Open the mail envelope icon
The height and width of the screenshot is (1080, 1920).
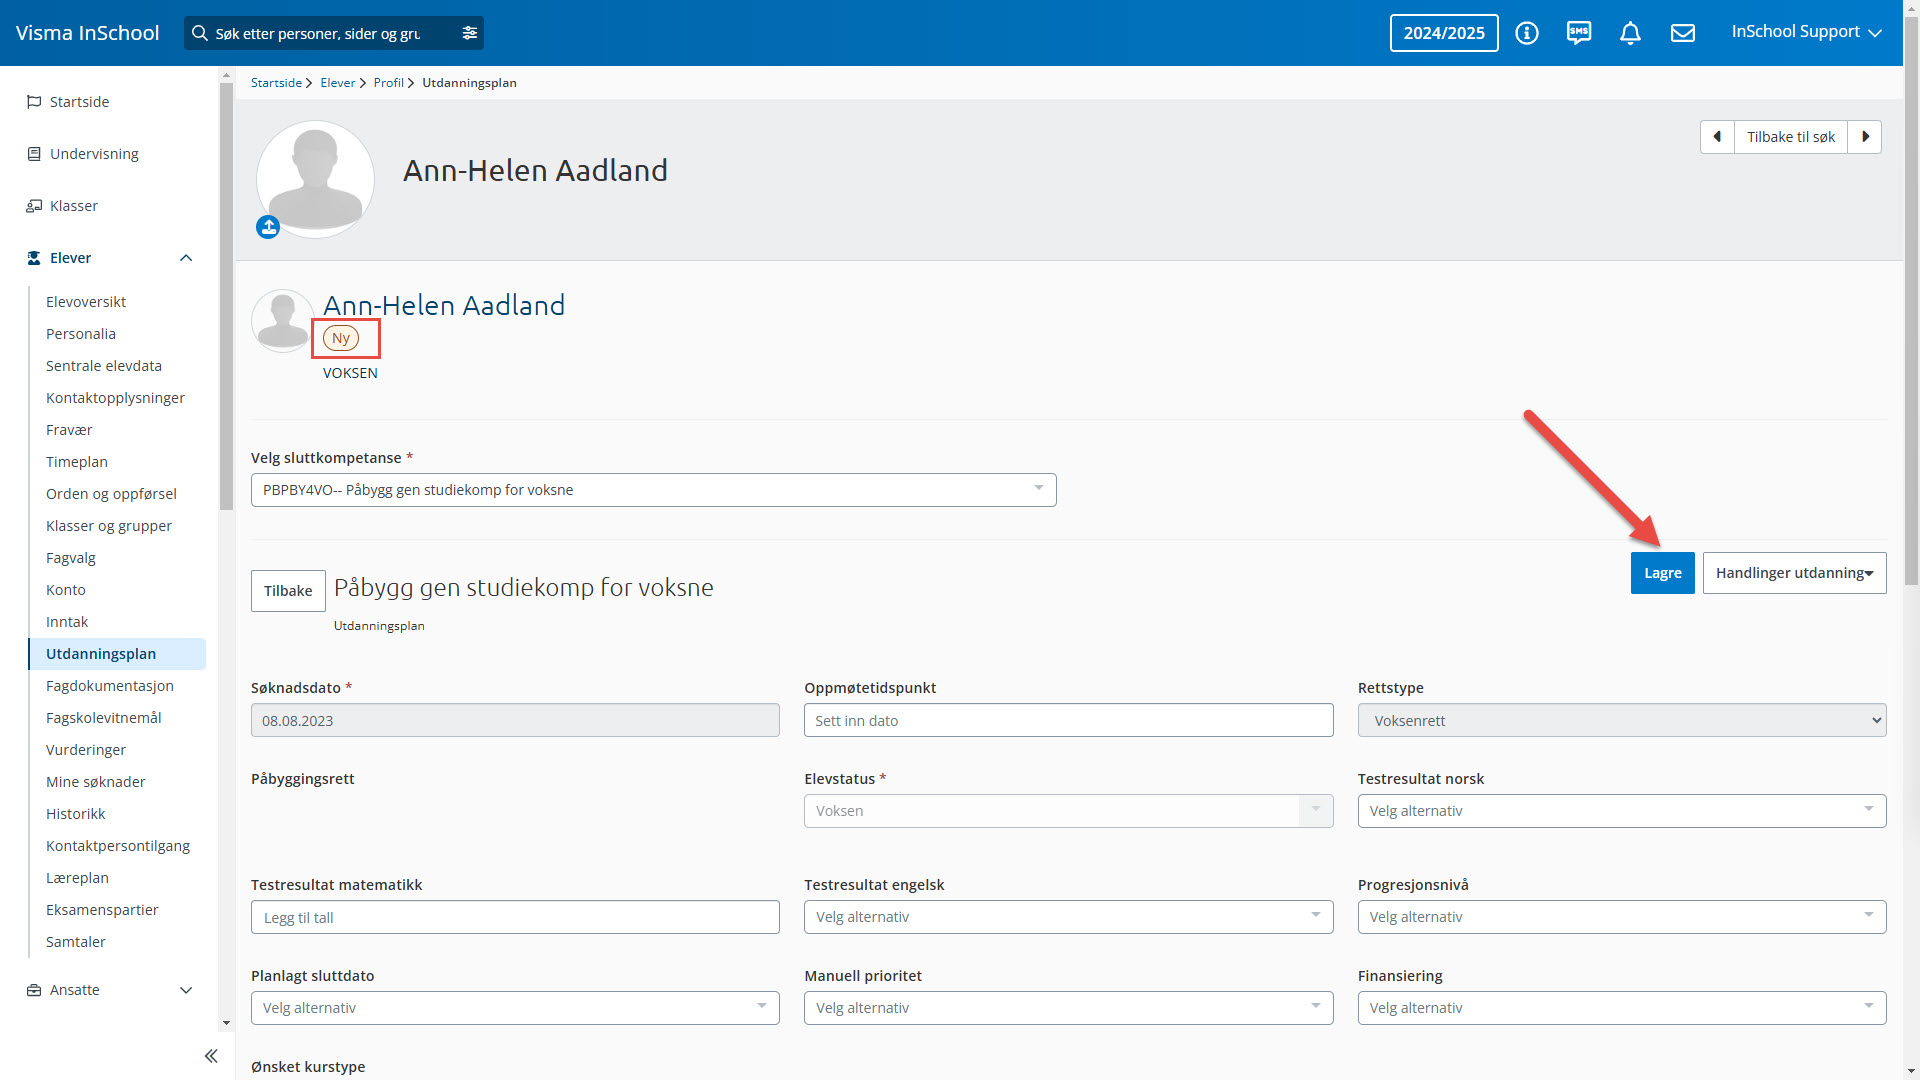point(1683,33)
